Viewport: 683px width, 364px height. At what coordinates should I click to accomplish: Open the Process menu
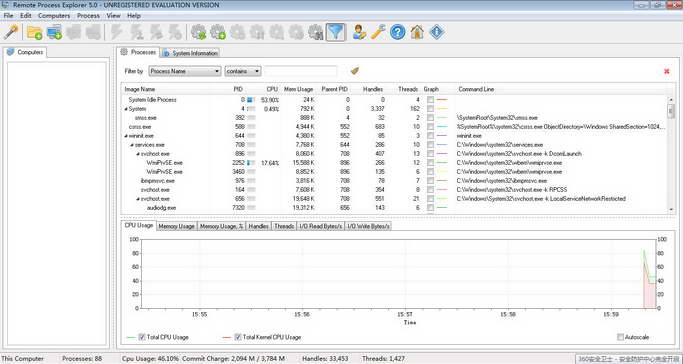88,16
